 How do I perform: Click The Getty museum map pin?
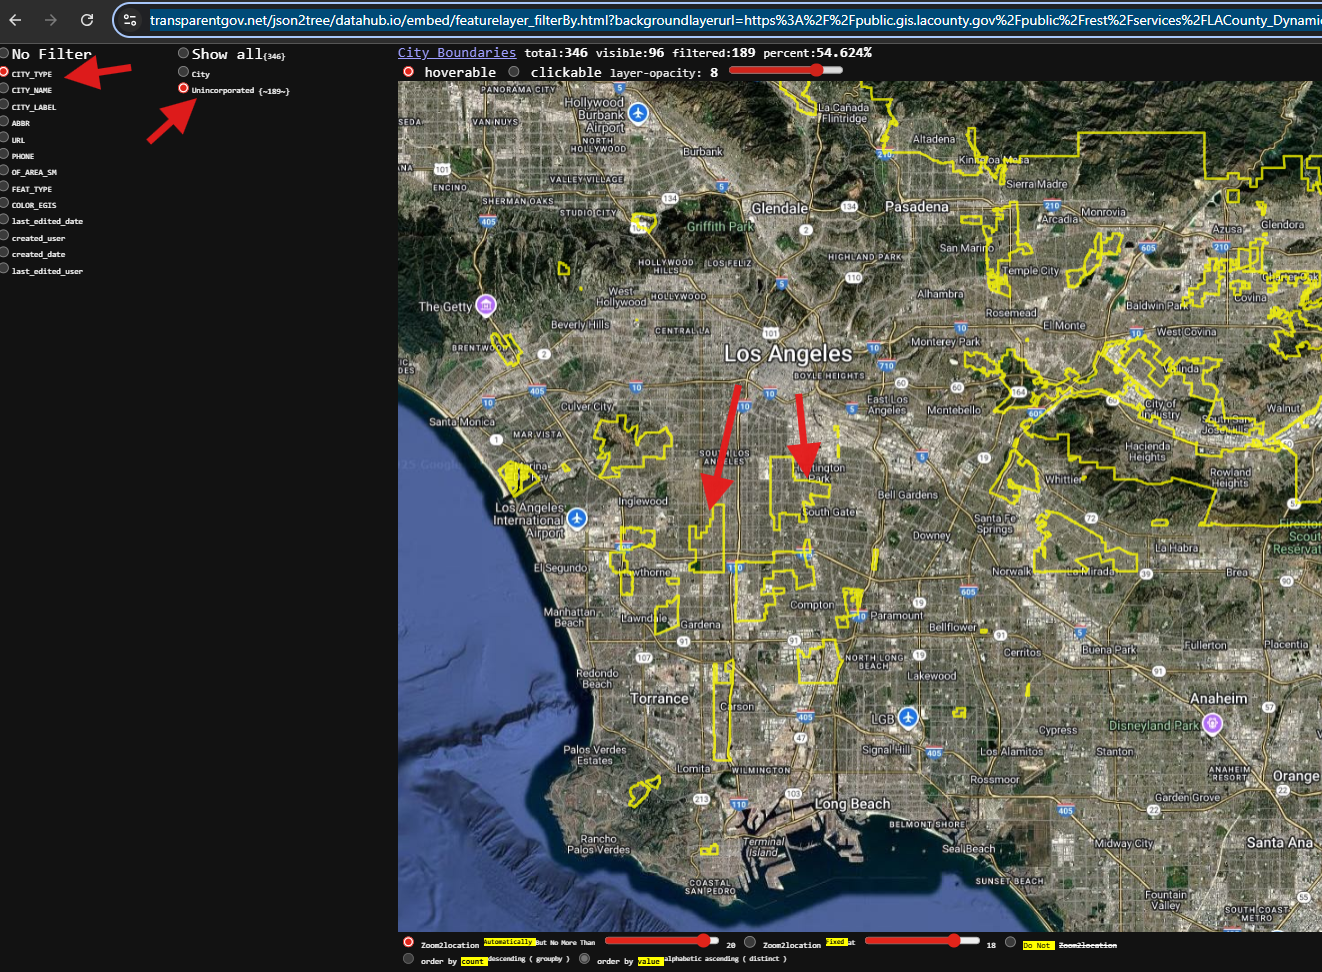pos(486,305)
